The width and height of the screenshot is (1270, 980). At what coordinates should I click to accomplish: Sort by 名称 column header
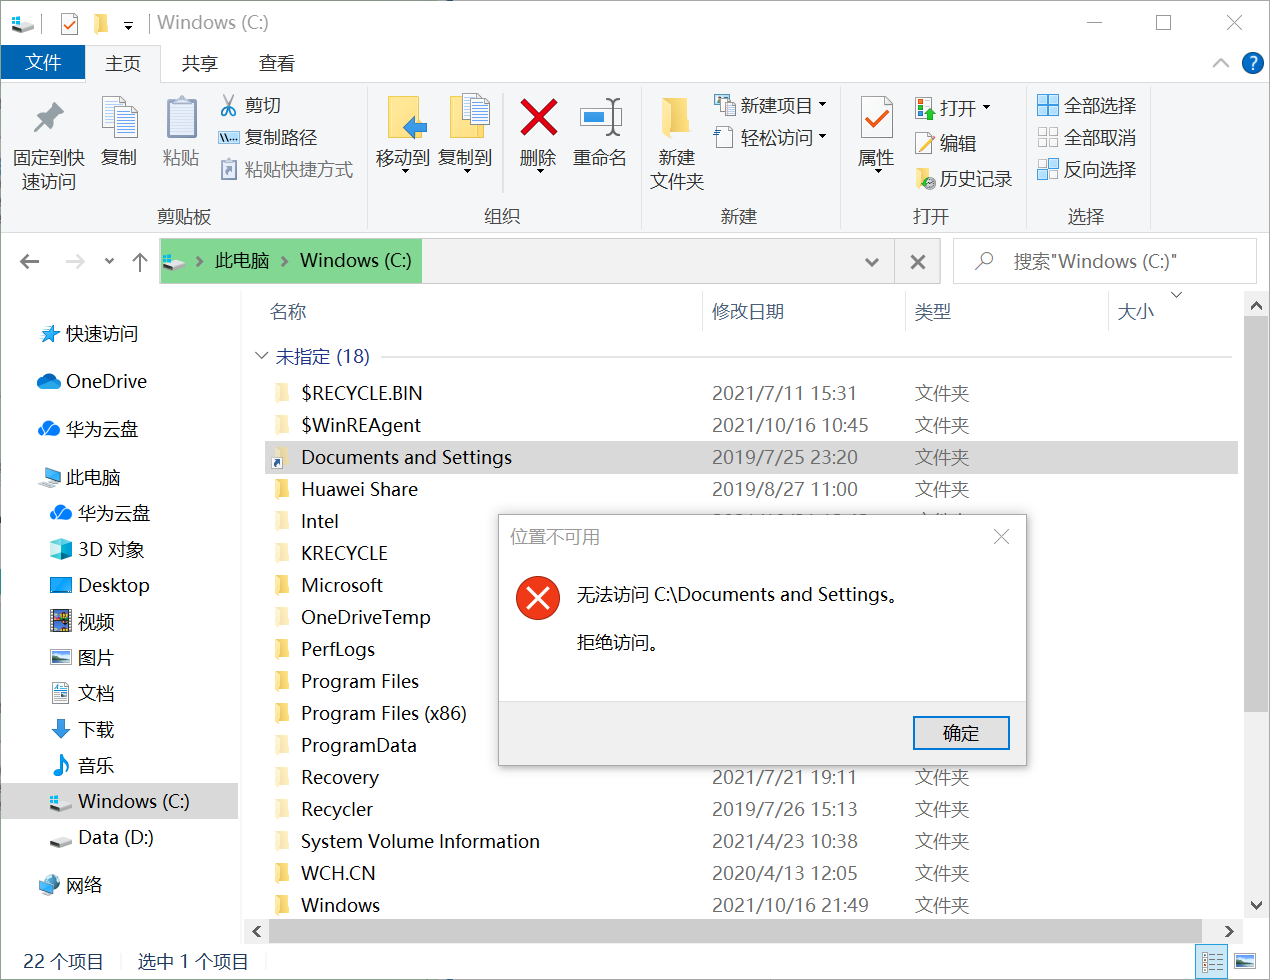[x=288, y=312]
